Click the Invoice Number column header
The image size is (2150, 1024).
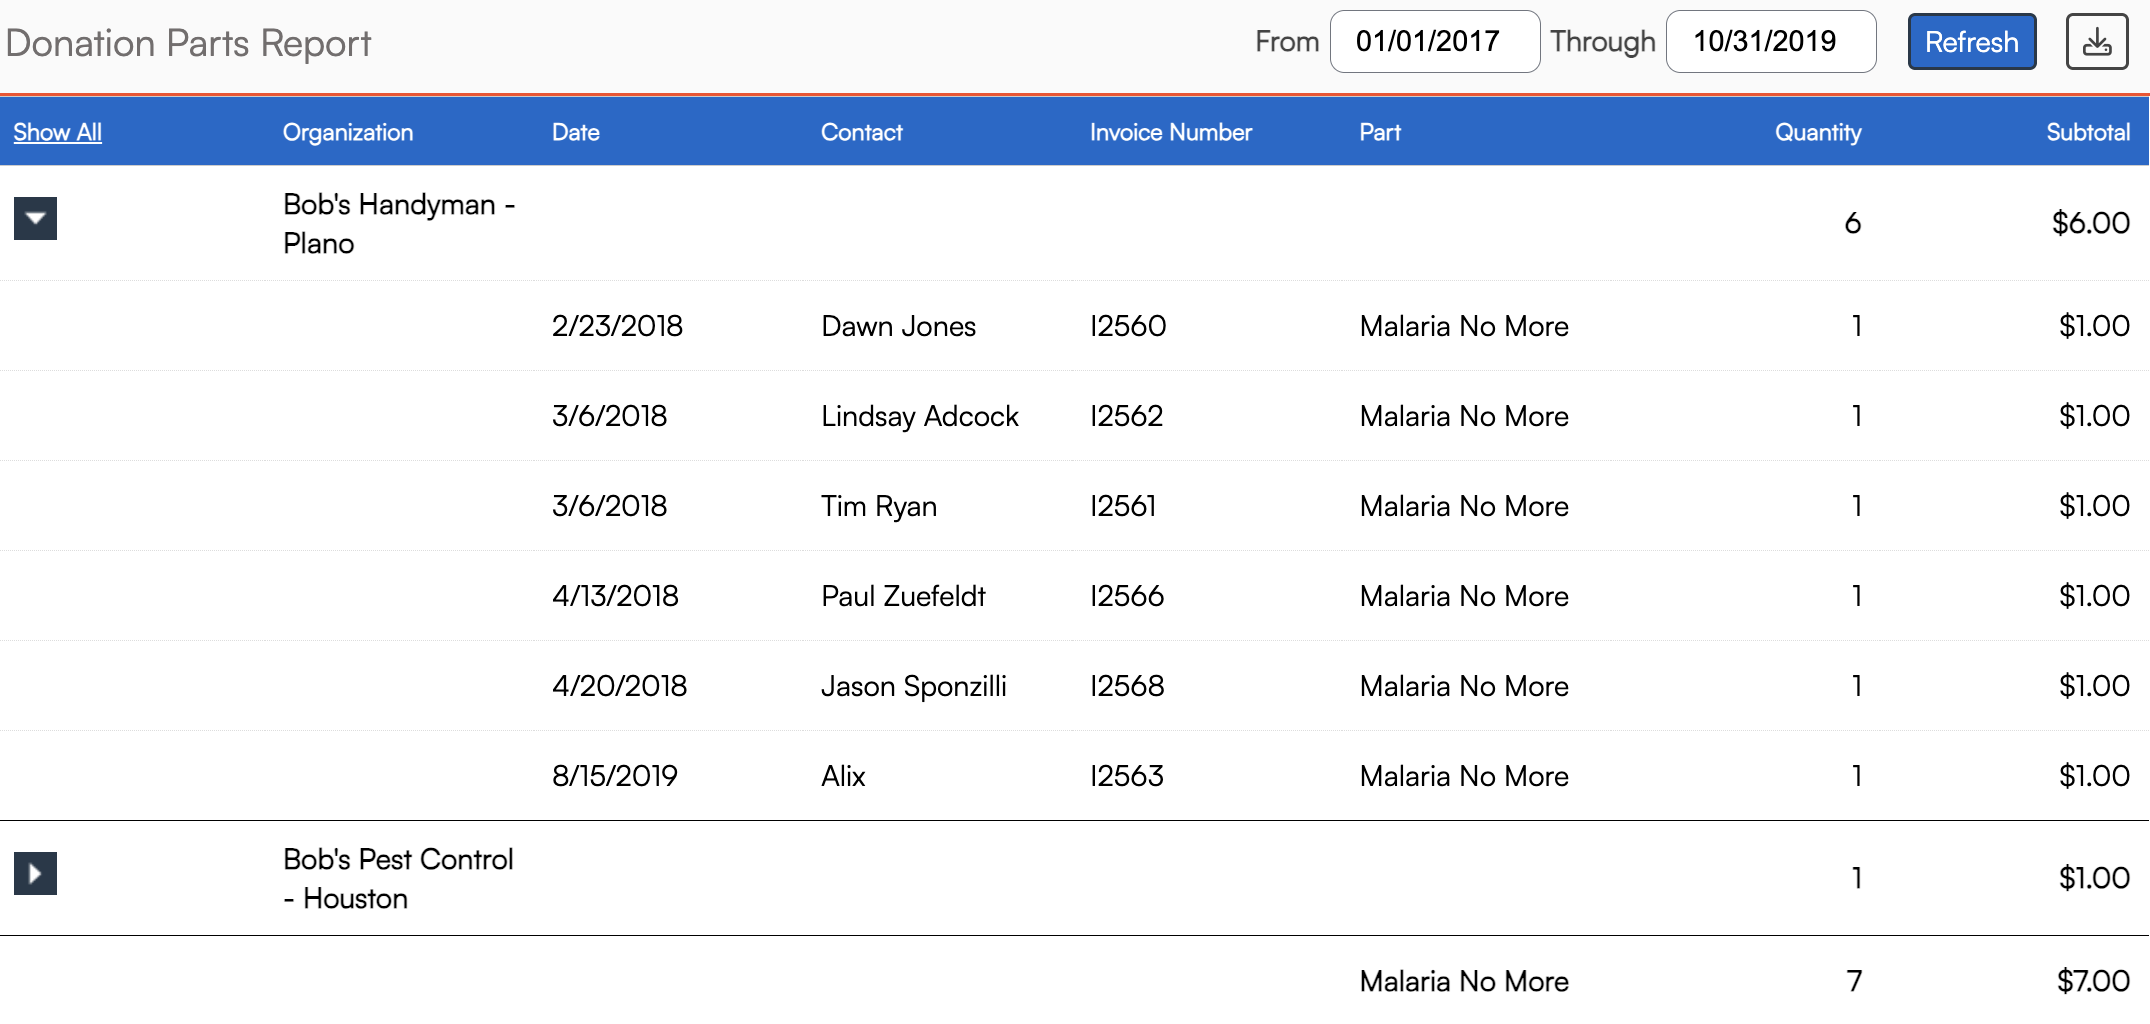[1170, 132]
